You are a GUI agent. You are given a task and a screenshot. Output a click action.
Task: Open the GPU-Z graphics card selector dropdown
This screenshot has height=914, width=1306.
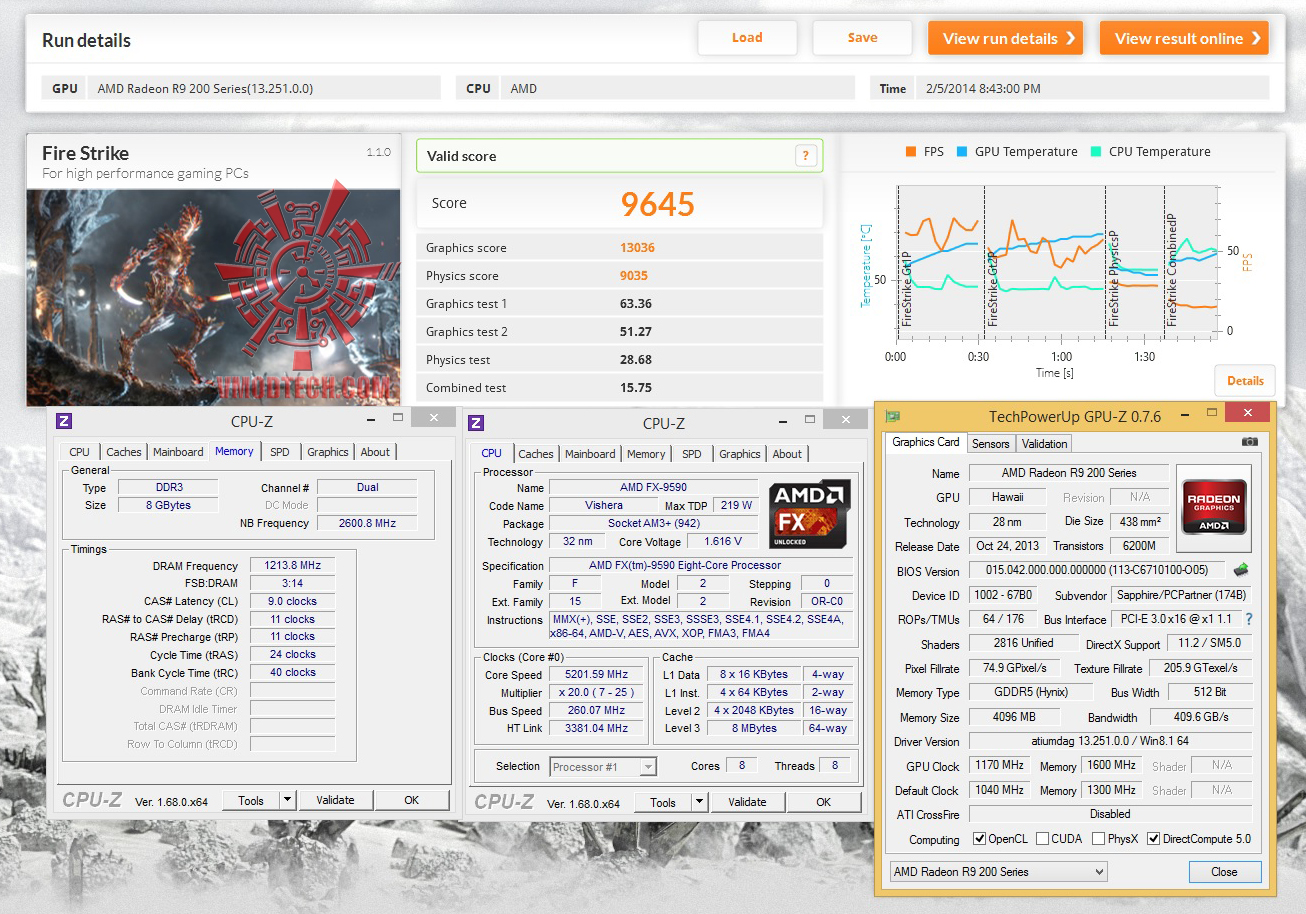[1099, 872]
